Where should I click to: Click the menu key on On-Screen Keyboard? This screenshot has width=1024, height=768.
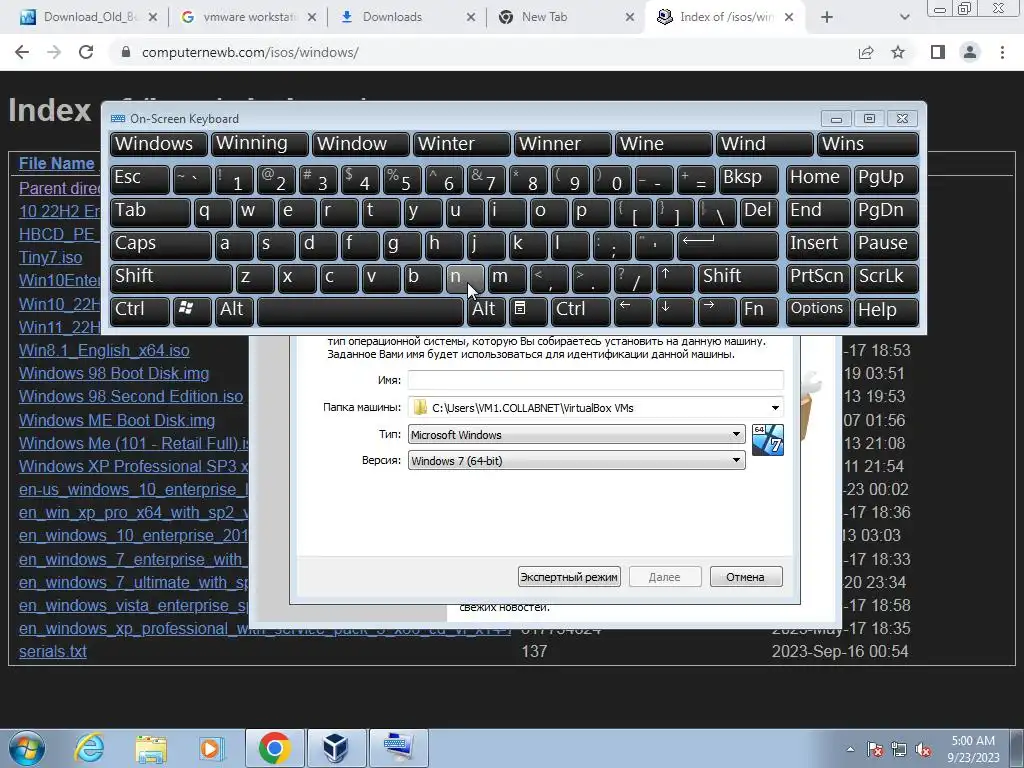528,311
